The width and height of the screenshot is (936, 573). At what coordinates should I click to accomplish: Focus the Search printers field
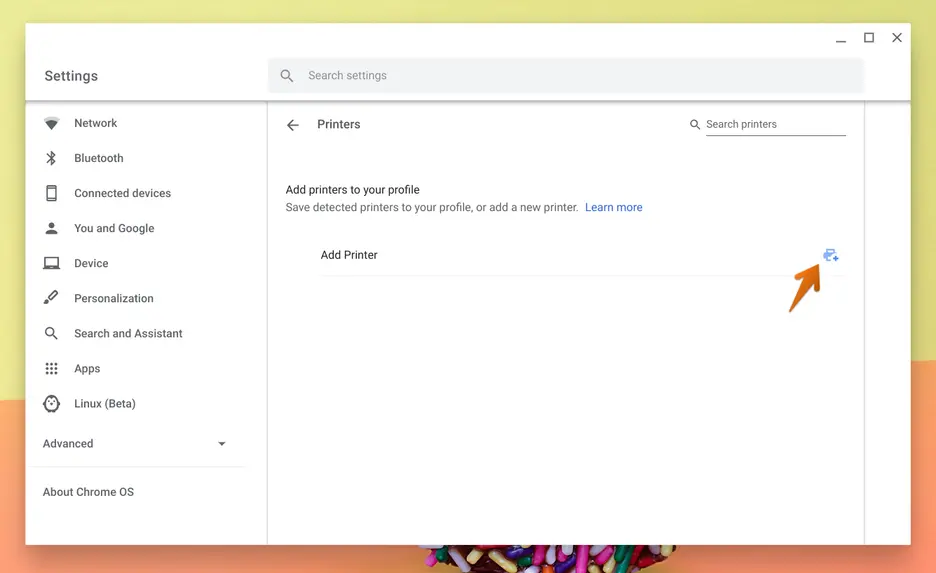[775, 124]
